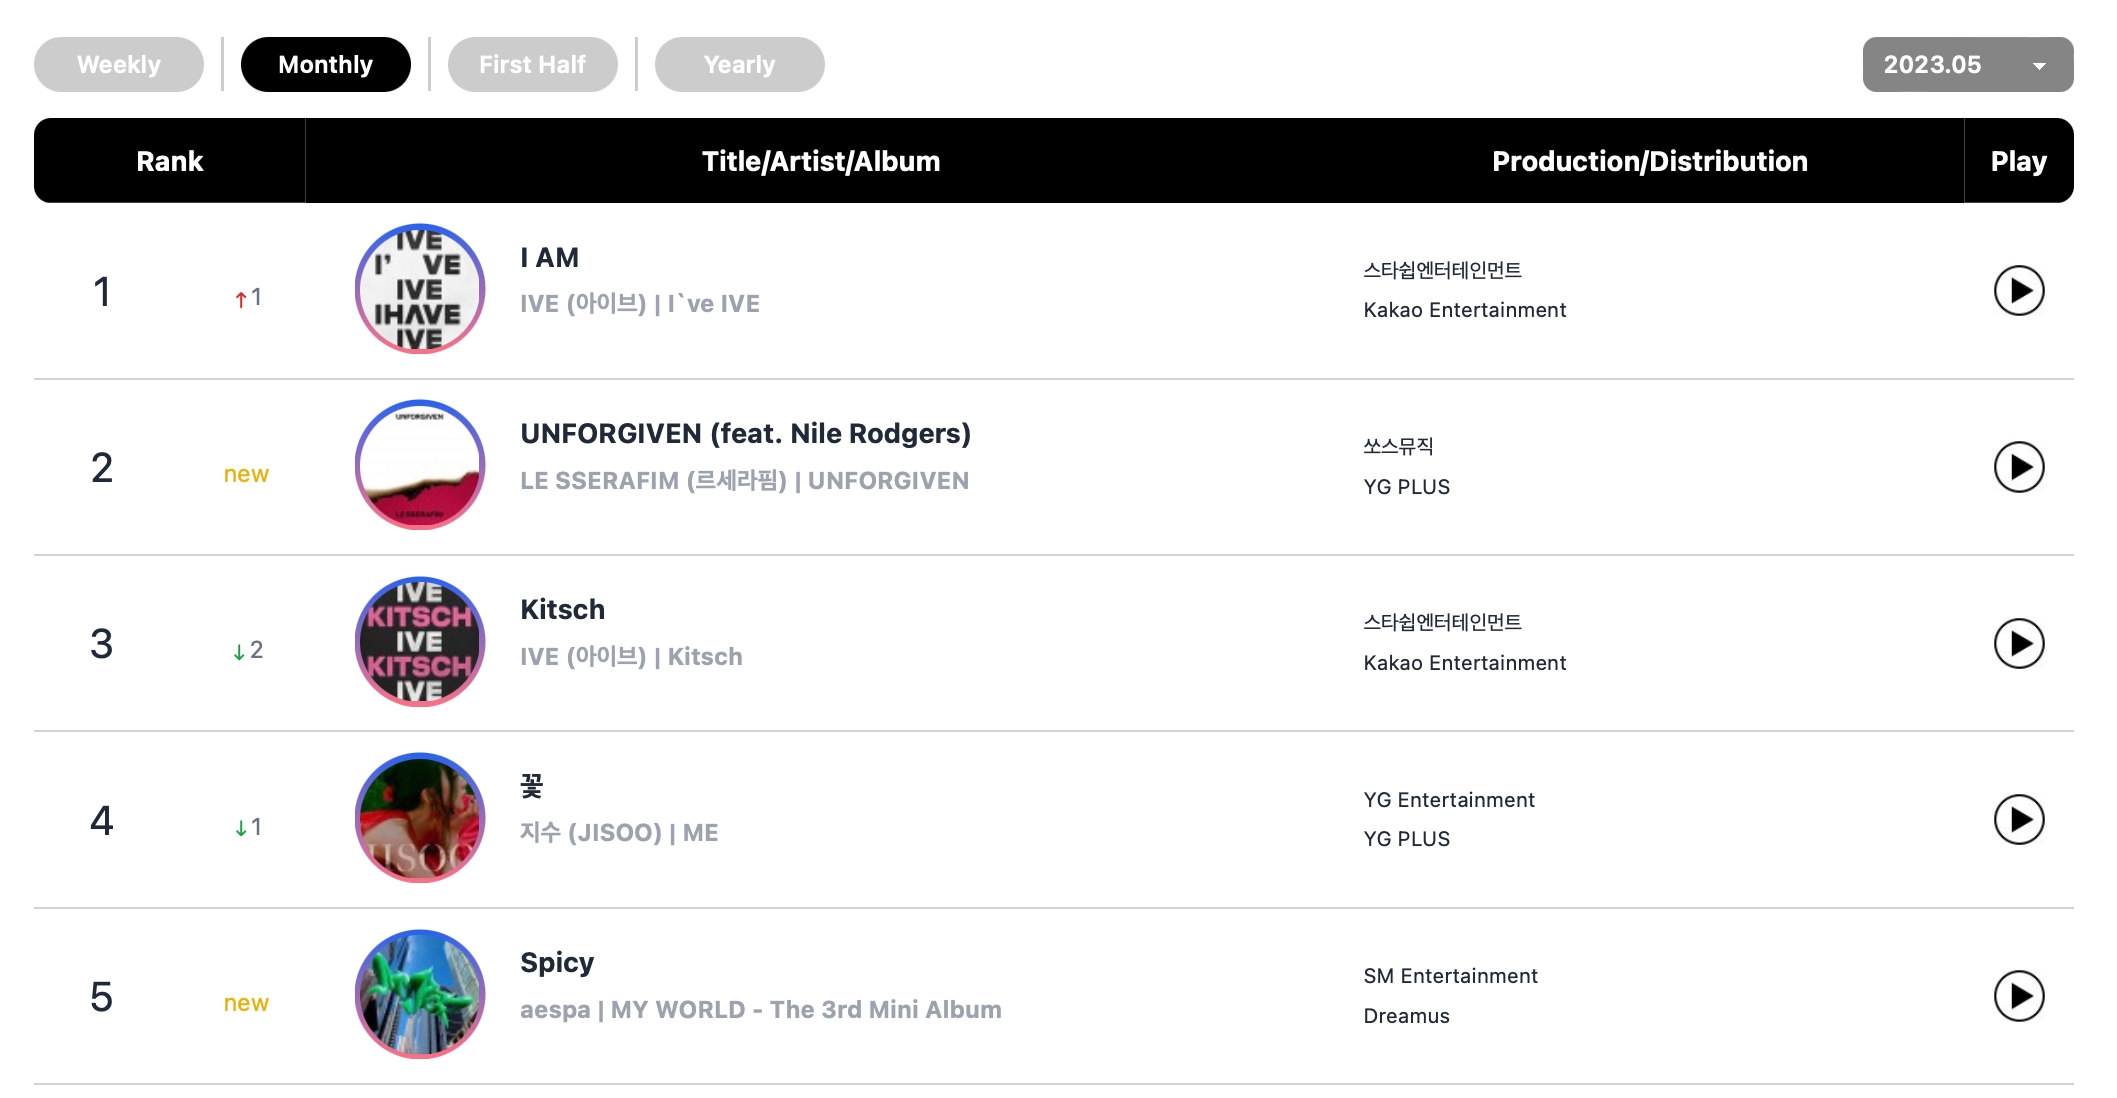Open the First Half chart tab
Screen dimensions: 2117x1098
point(533,65)
